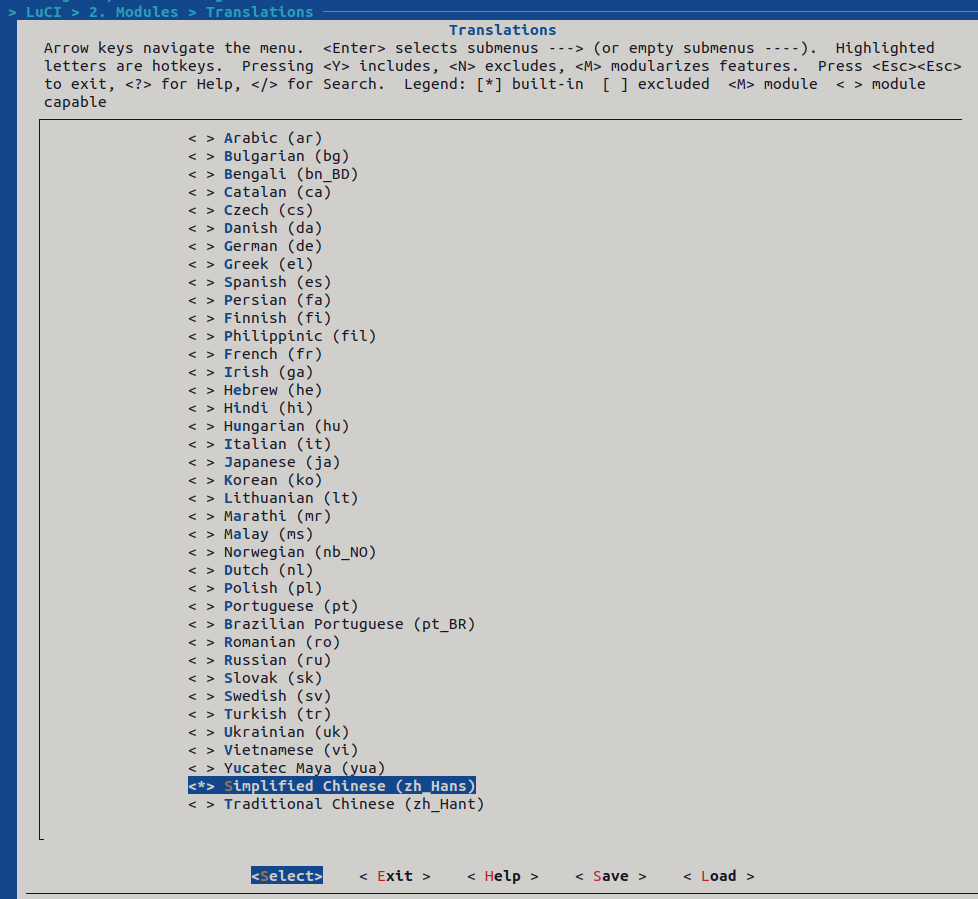Click the Translations breadcrumb entry

(259, 12)
